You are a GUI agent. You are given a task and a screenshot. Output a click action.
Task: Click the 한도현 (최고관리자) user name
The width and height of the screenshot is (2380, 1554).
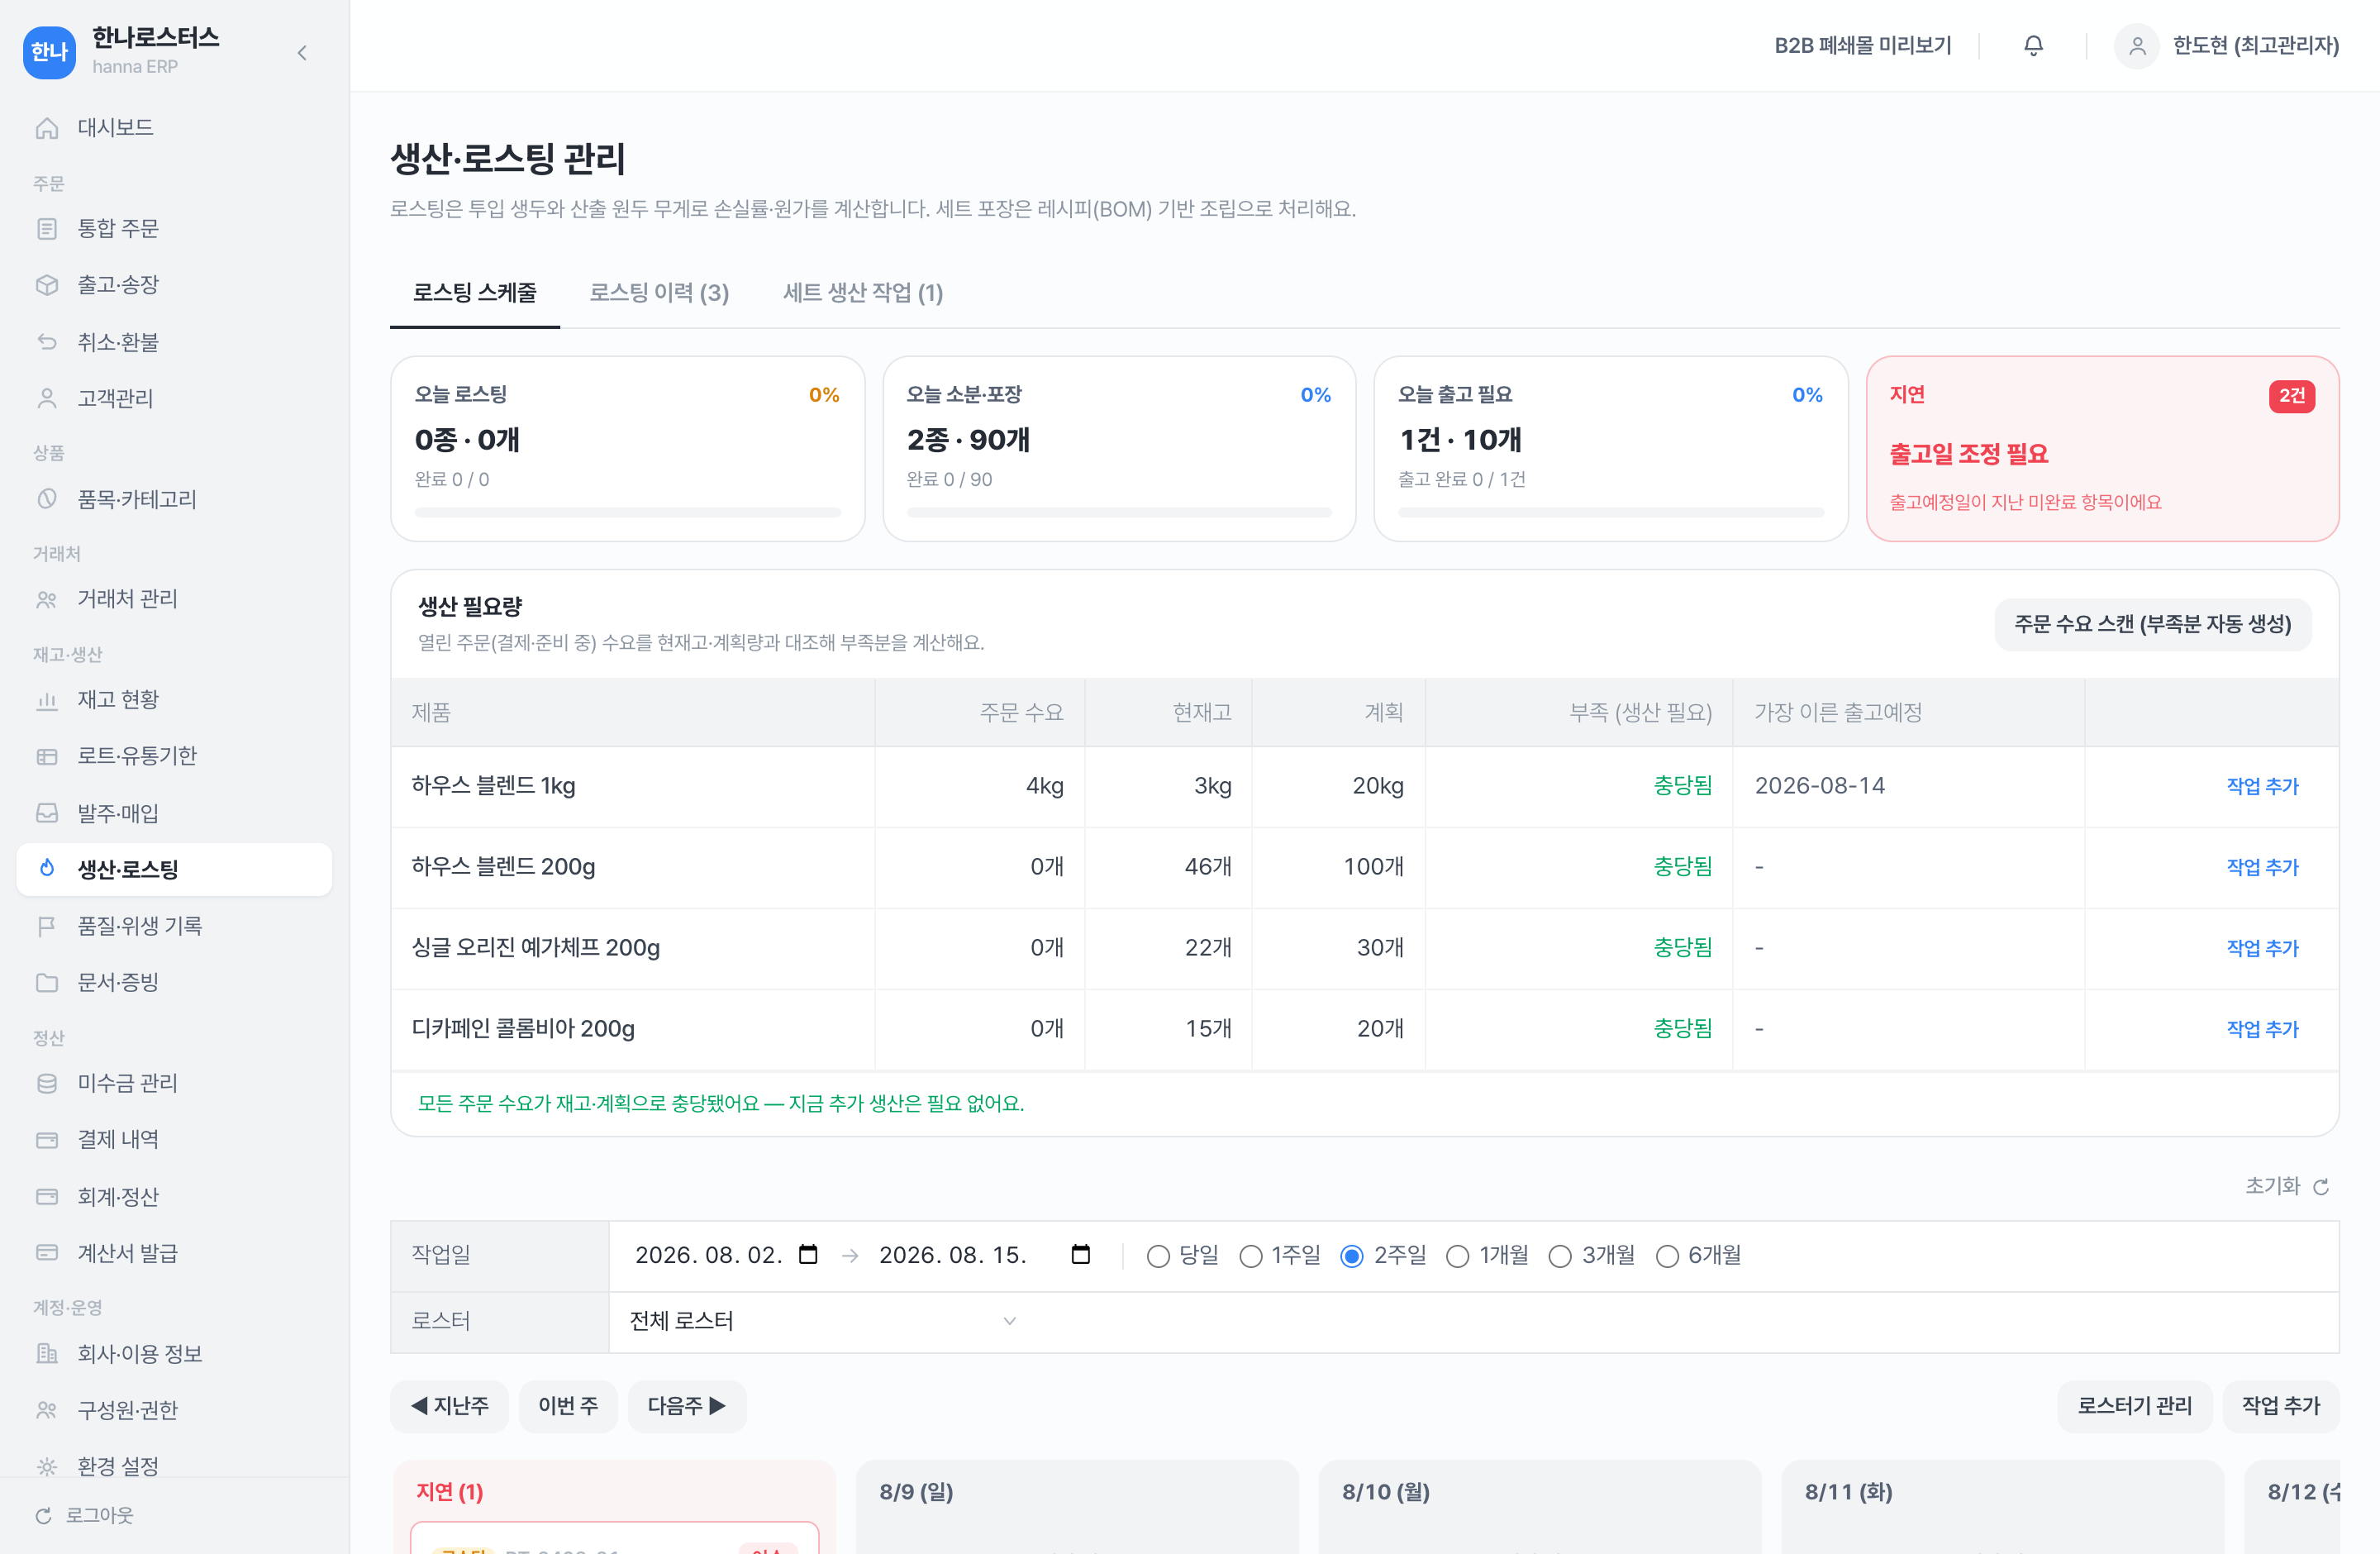[x=2256, y=46]
